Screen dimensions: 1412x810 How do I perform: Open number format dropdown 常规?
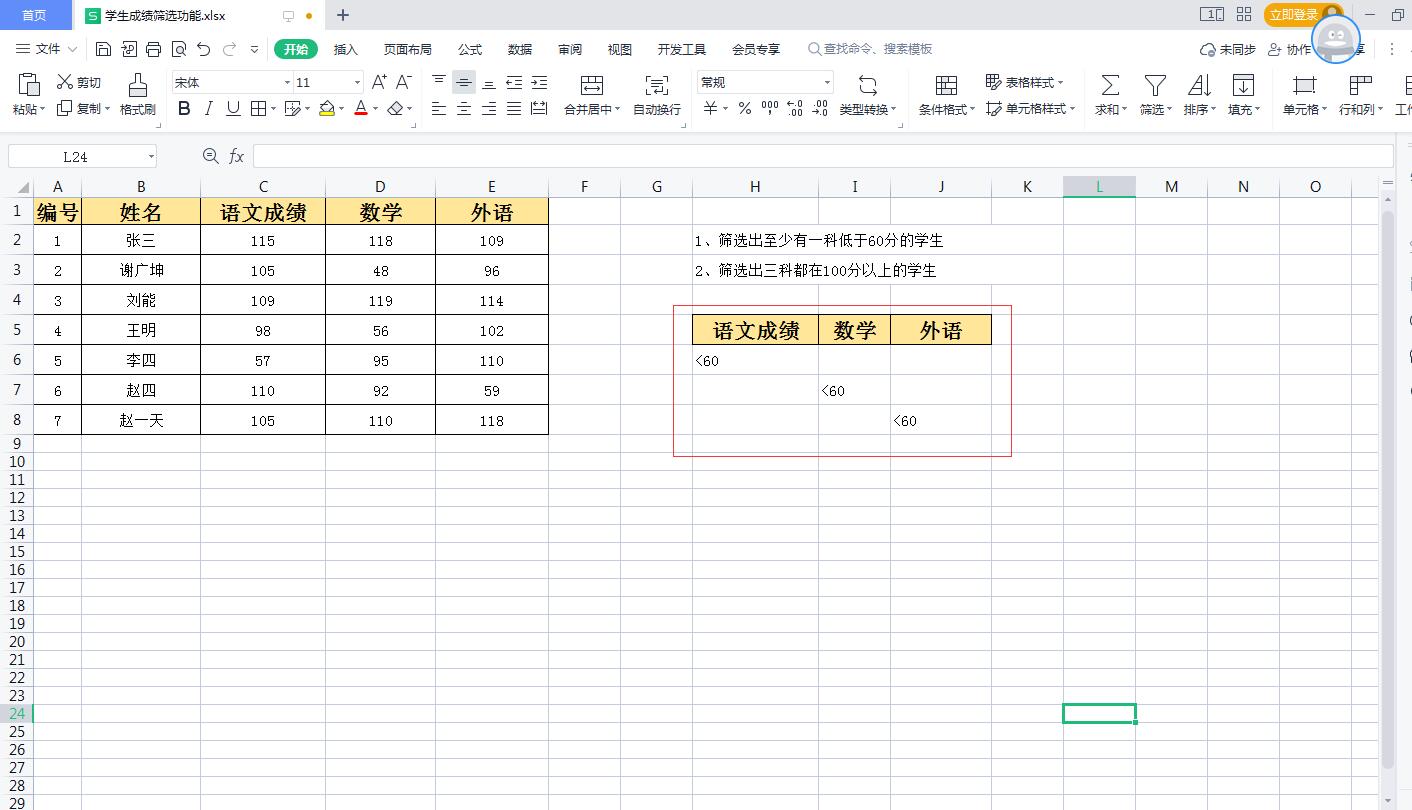coord(827,83)
